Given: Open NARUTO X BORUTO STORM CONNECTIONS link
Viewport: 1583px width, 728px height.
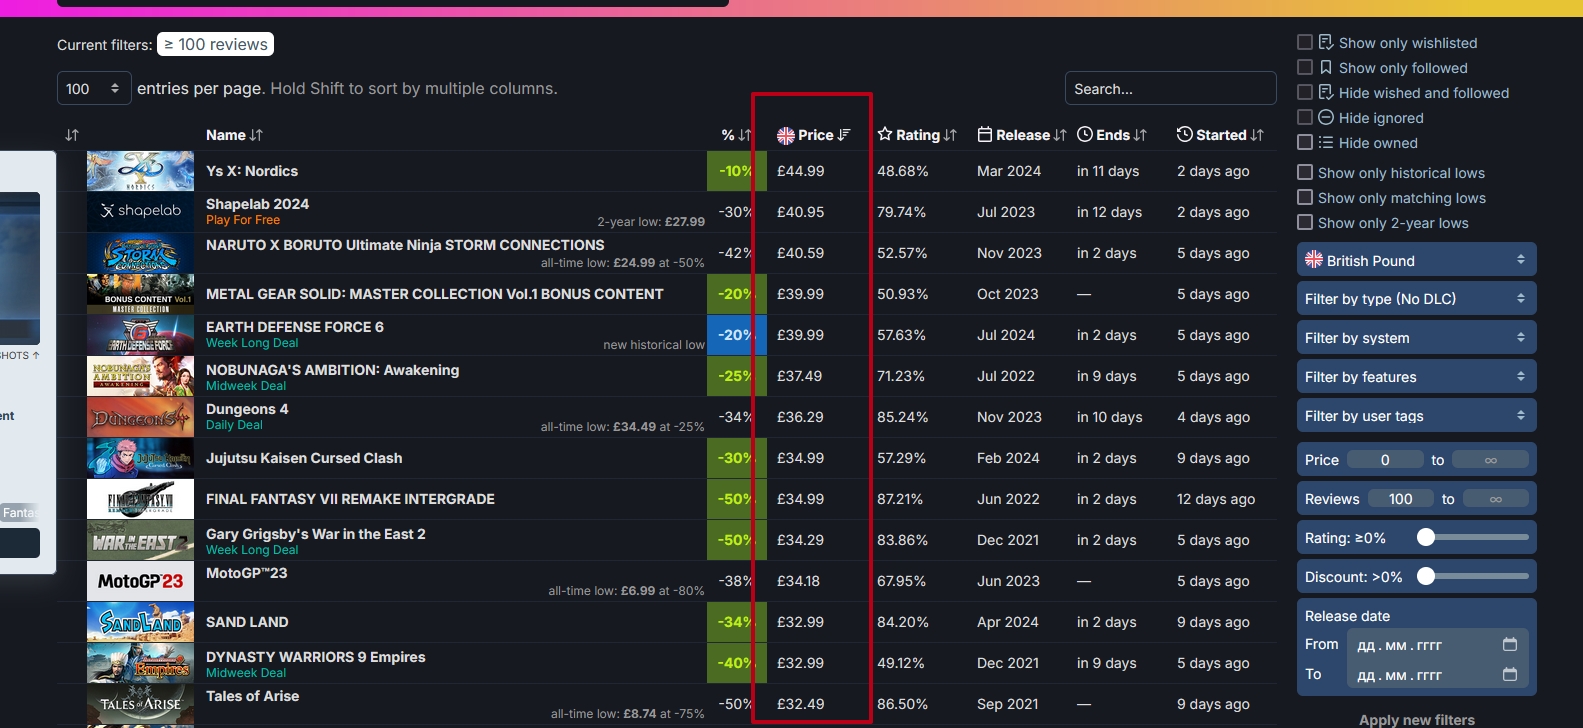Looking at the screenshot, I should pos(405,245).
